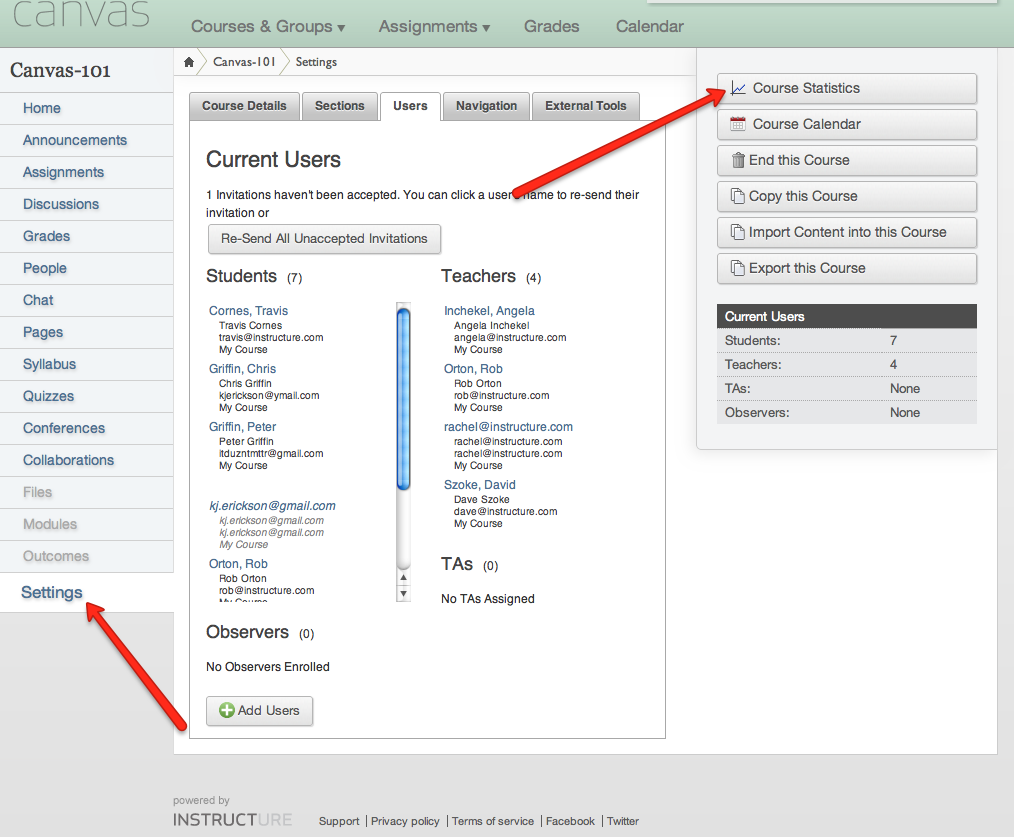This screenshot has width=1014, height=837.
Task: Click the students list scrollbar thumb
Action: pyautogui.click(x=404, y=399)
